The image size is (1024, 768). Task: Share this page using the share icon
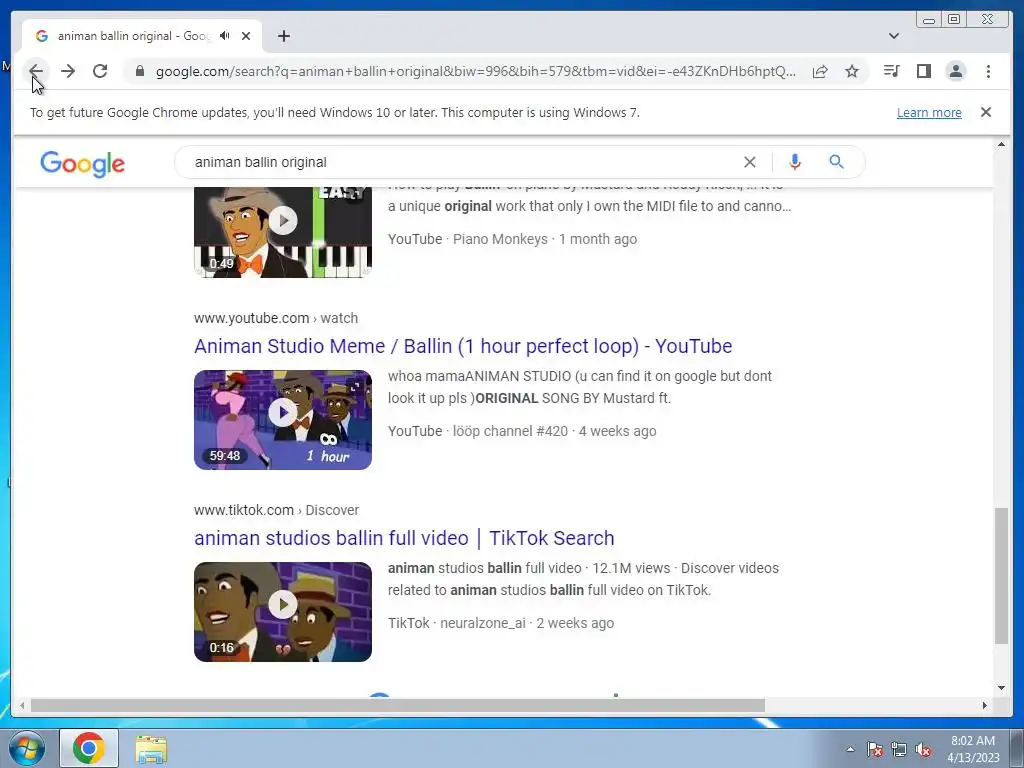(x=820, y=71)
